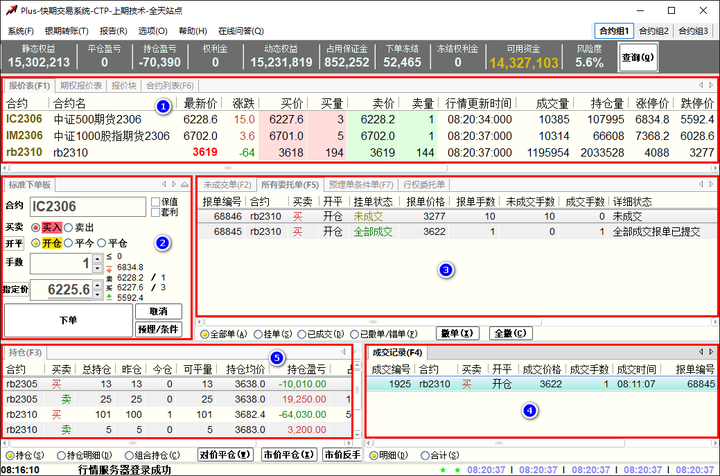Image resolution: width=720 pixels, height=476 pixels.
Task: Click right tab-scroll arrow in 标准下单板 panel
Action: 174,185
